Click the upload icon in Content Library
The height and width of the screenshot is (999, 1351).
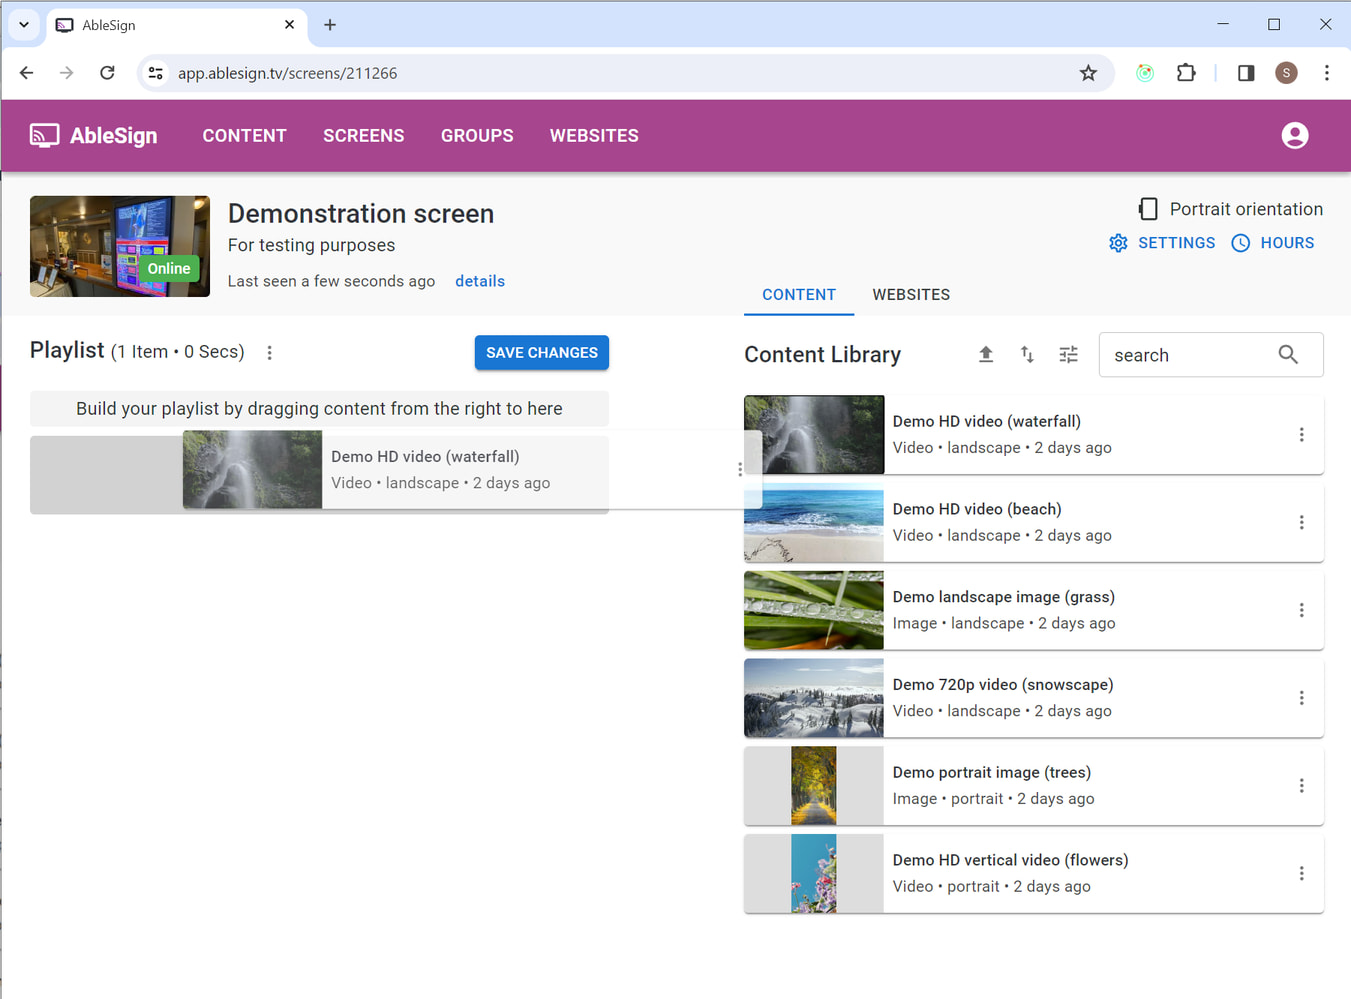tap(985, 355)
